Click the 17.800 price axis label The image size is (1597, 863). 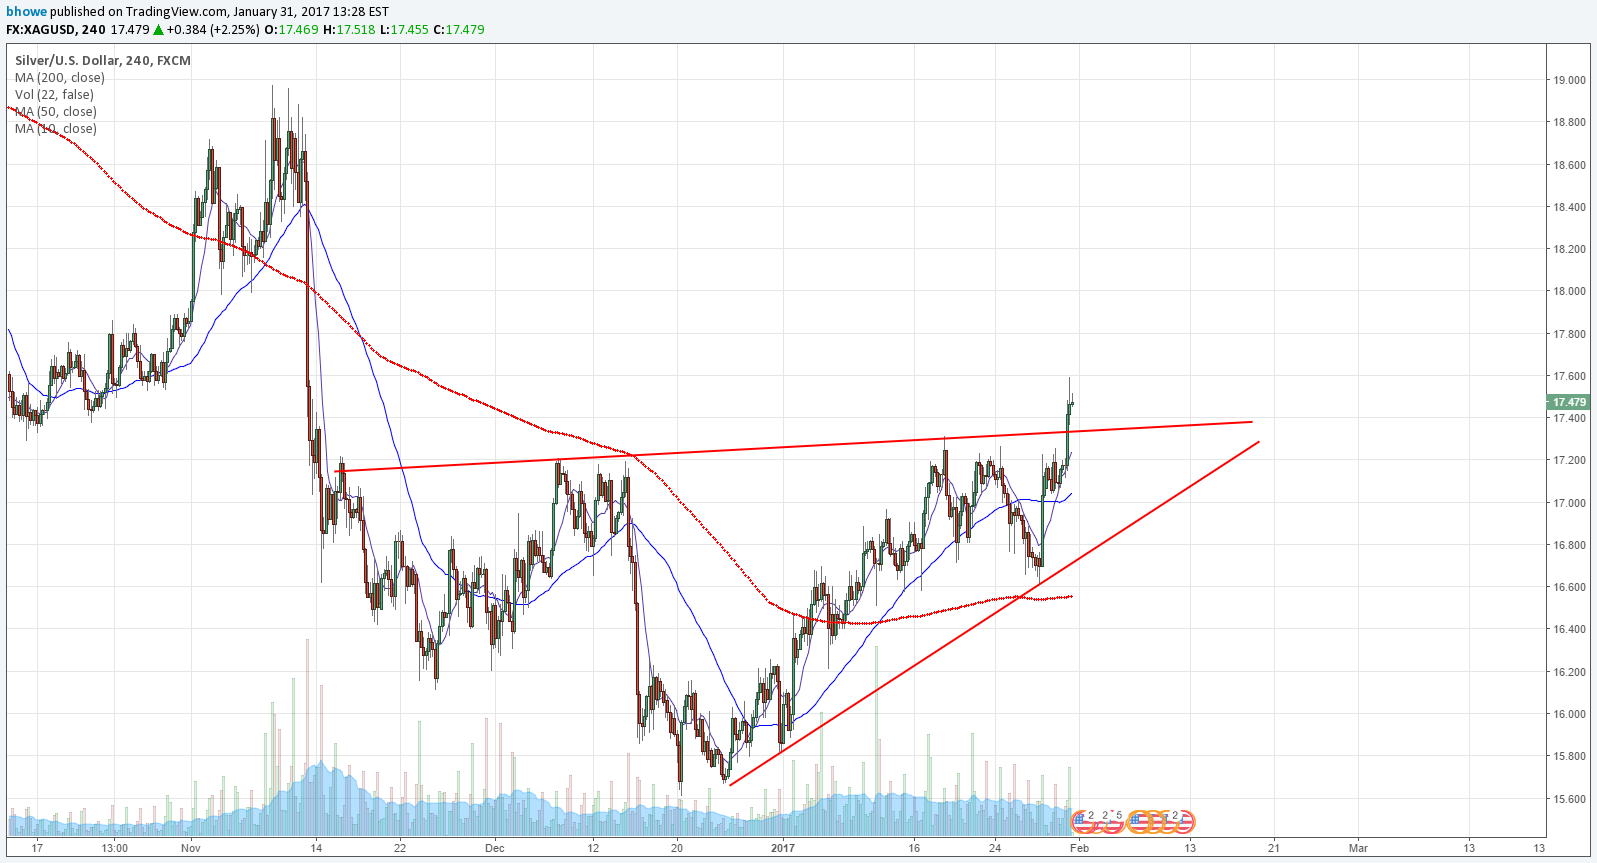1569,334
